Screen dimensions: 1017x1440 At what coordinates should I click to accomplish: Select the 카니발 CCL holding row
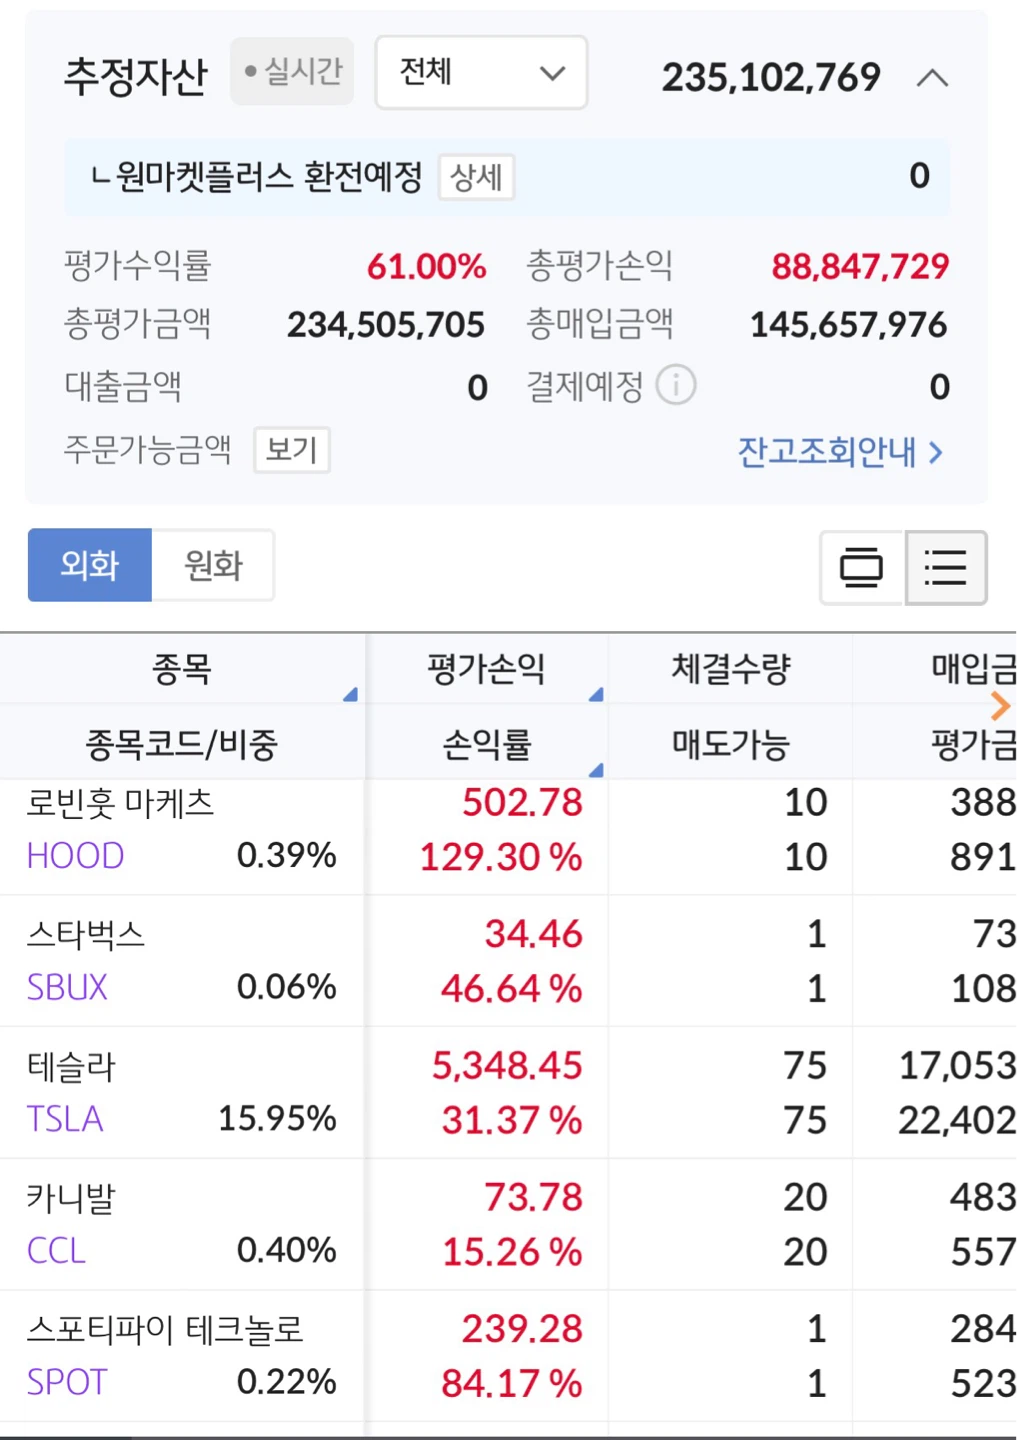click(x=508, y=1224)
